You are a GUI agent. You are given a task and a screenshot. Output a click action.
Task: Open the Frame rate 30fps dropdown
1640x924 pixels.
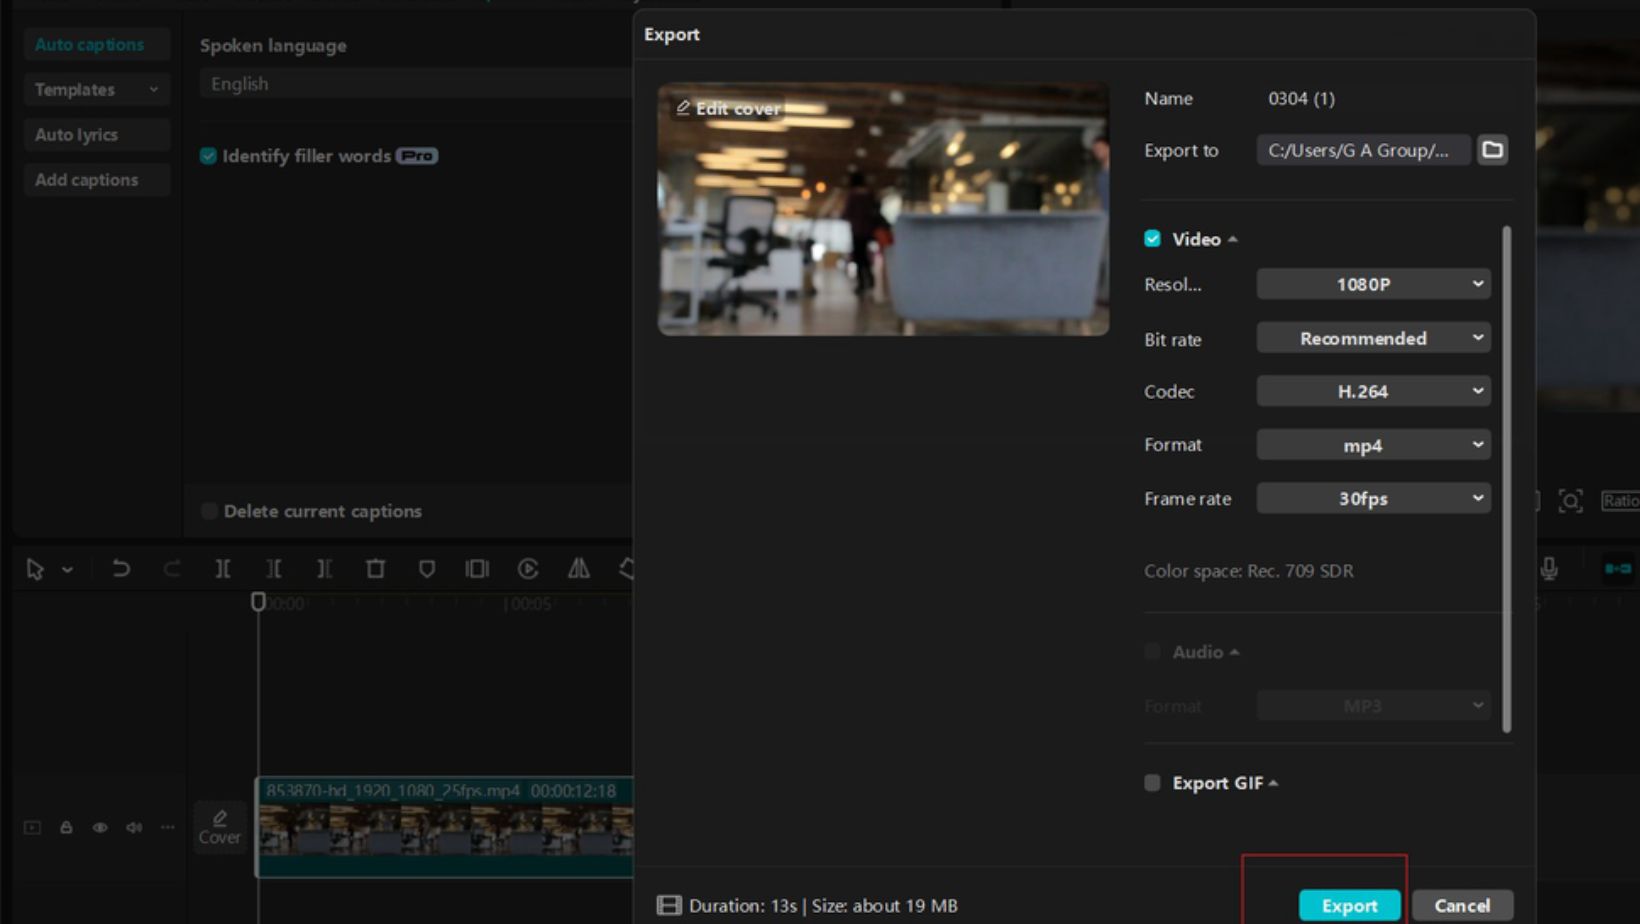(x=1373, y=498)
